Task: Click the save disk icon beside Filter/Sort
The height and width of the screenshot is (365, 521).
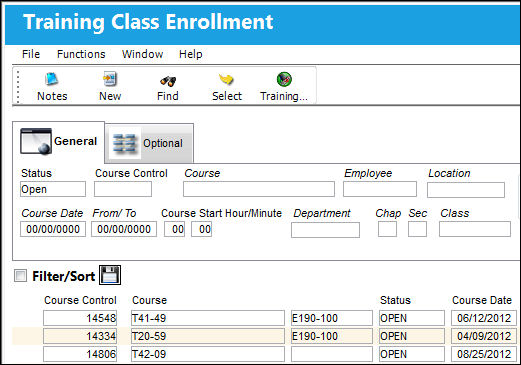Action: 110,275
